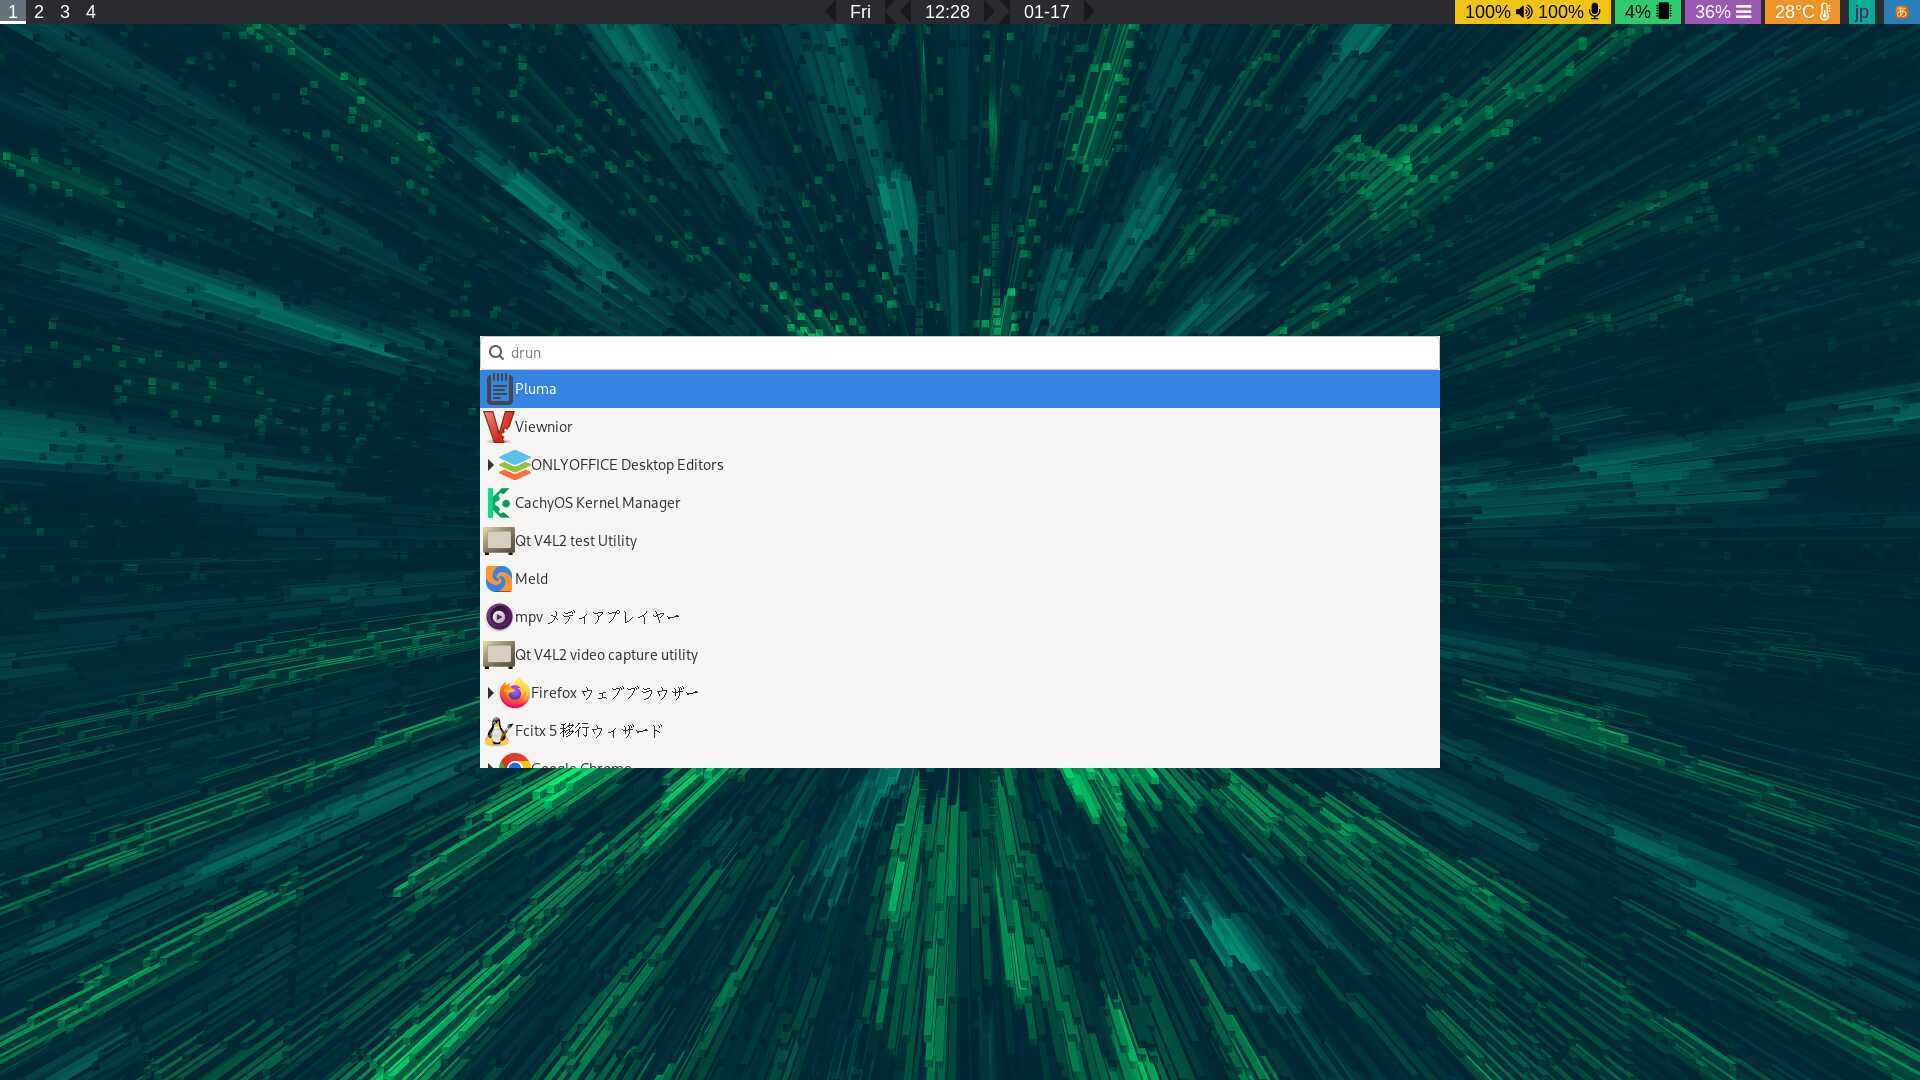This screenshot has height=1080, width=1920.
Task: Select the Viewnior entry text
Action: pyautogui.click(x=543, y=427)
